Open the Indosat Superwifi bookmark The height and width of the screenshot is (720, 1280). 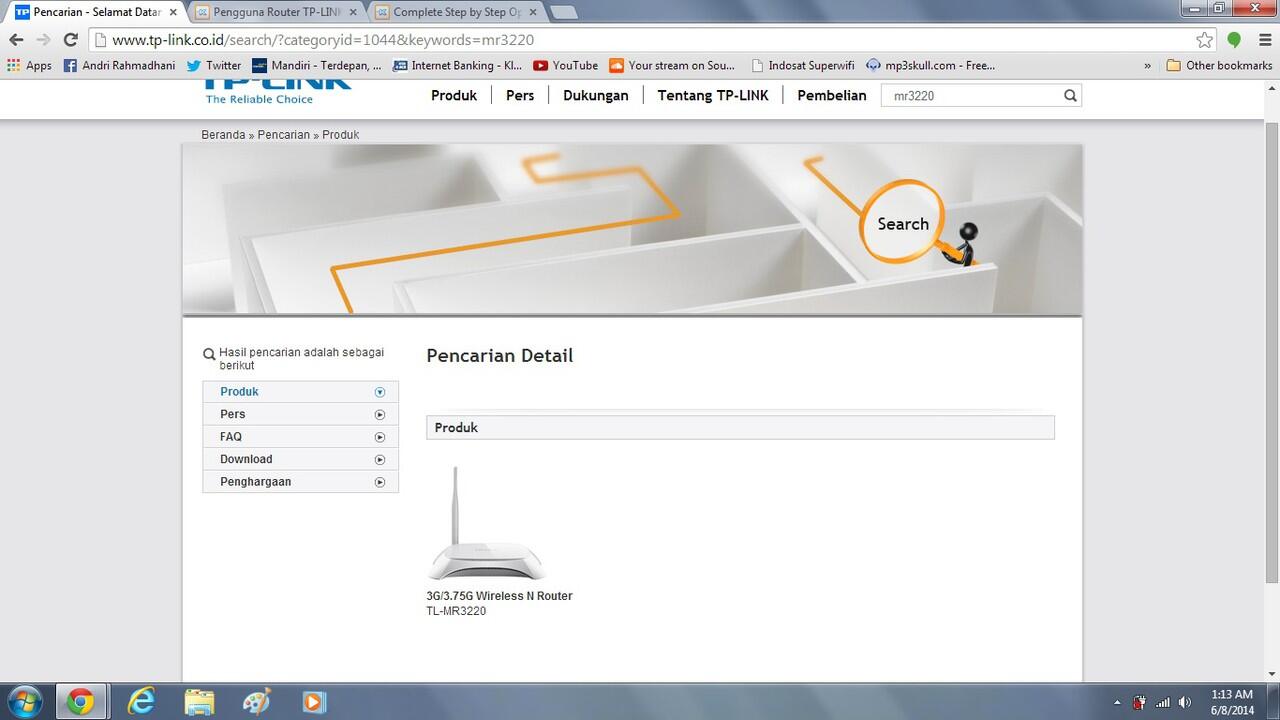[x=804, y=65]
